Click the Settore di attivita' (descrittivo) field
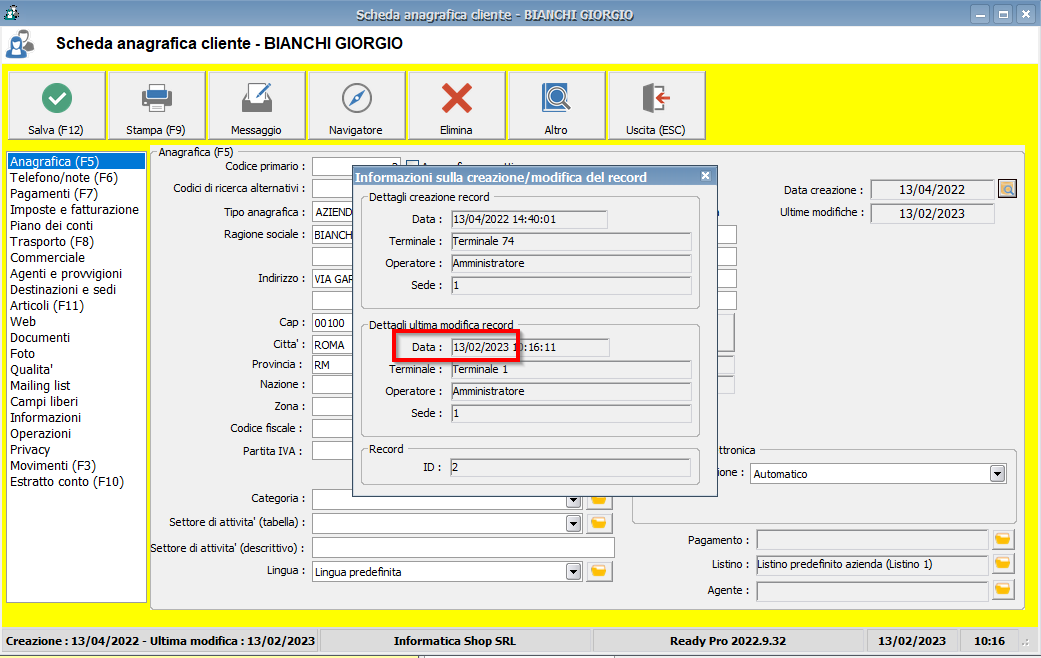Screen dimensions: 1041x658 coord(463,548)
